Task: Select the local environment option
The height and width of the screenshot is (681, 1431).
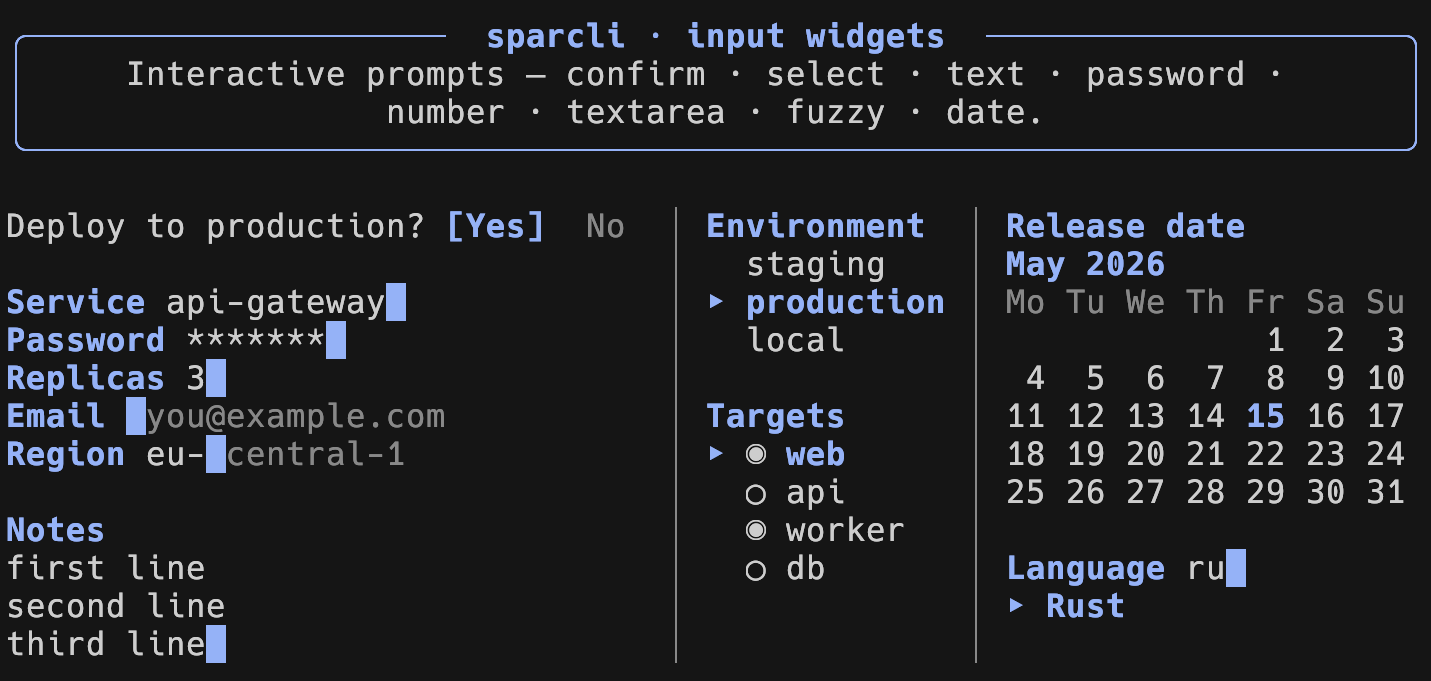Action: pyautogui.click(x=796, y=341)
